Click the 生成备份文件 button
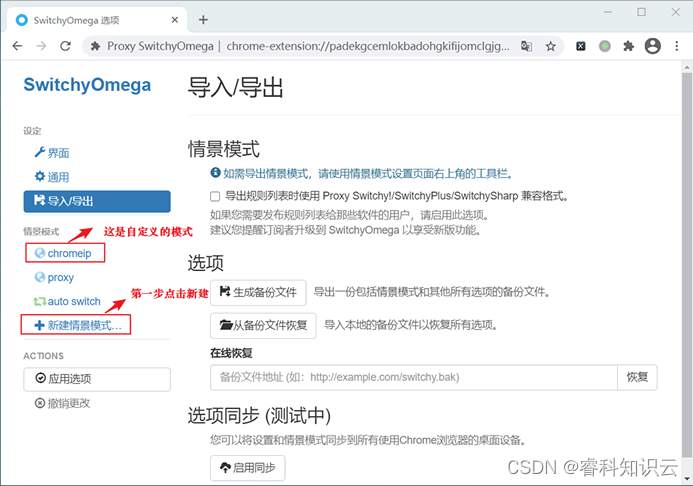 [x=258, y=292]
